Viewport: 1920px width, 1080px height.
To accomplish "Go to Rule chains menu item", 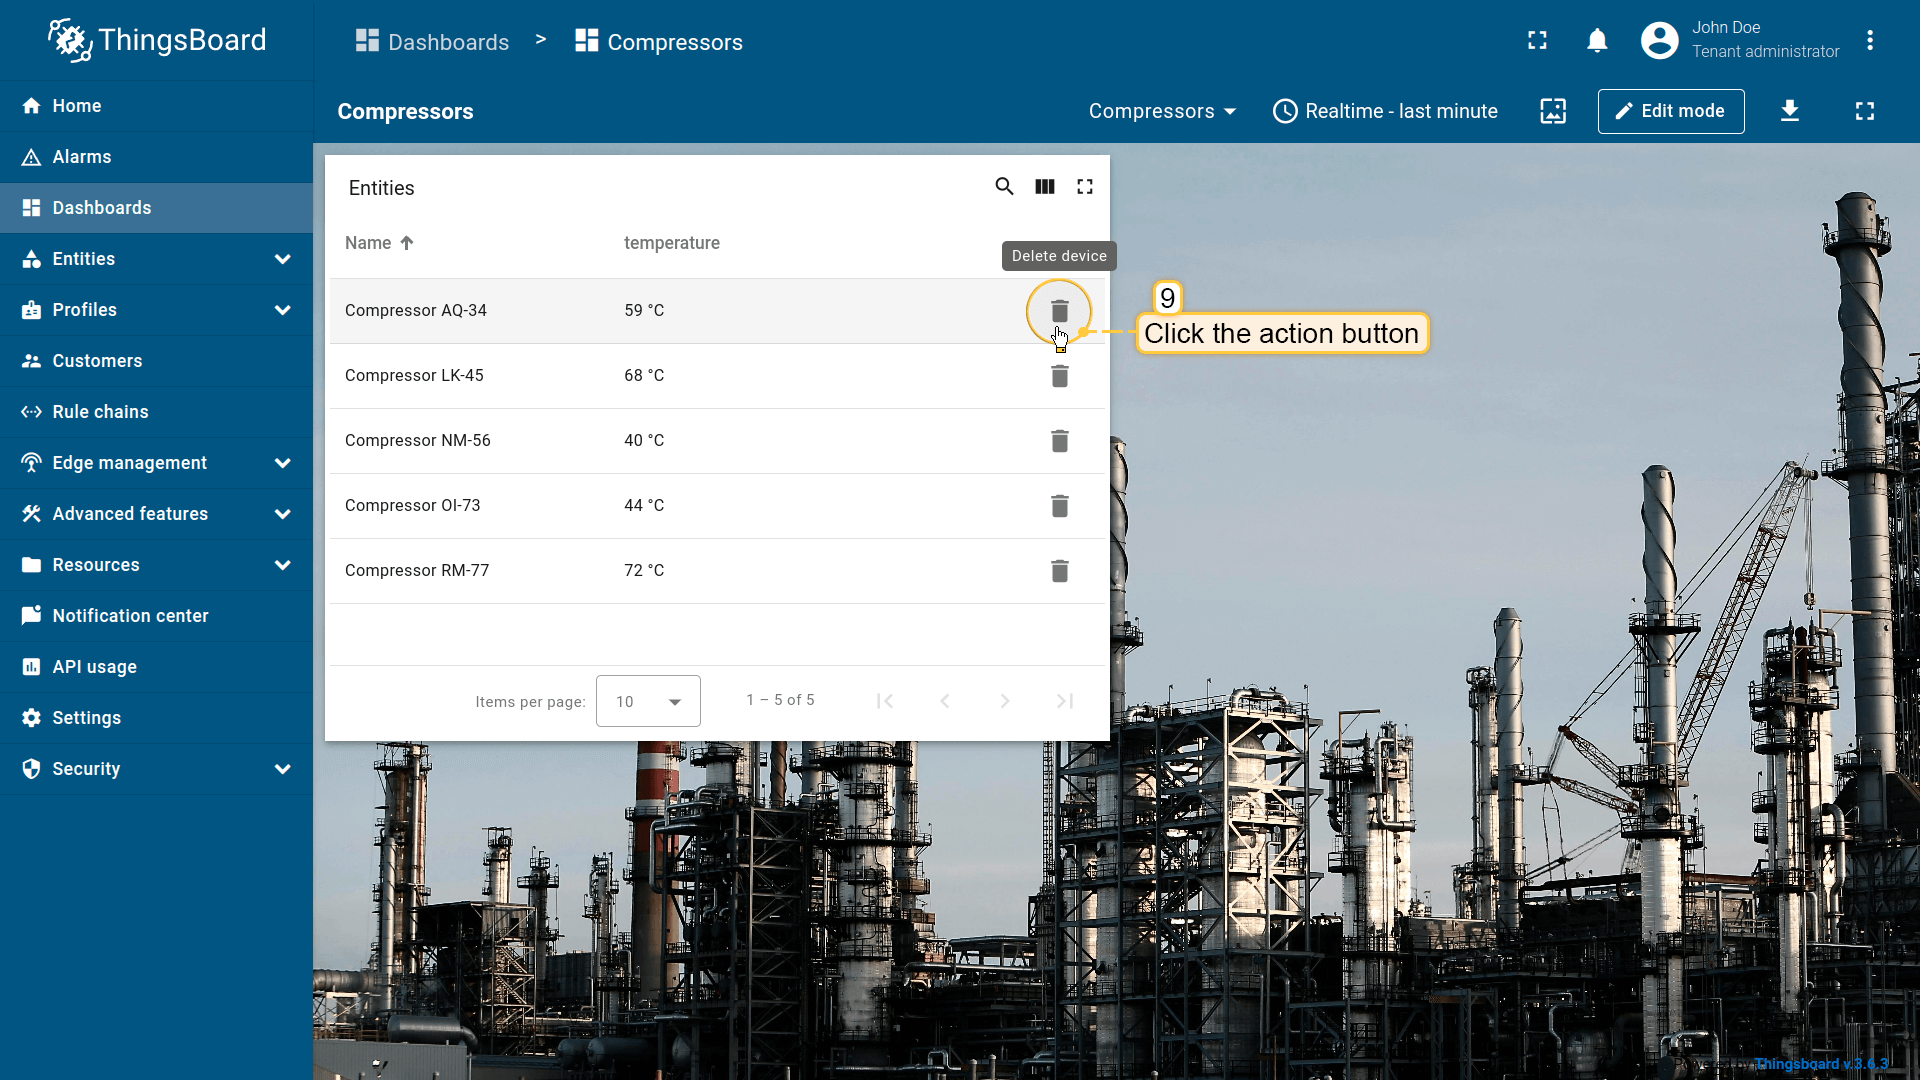I will (100, 412).
